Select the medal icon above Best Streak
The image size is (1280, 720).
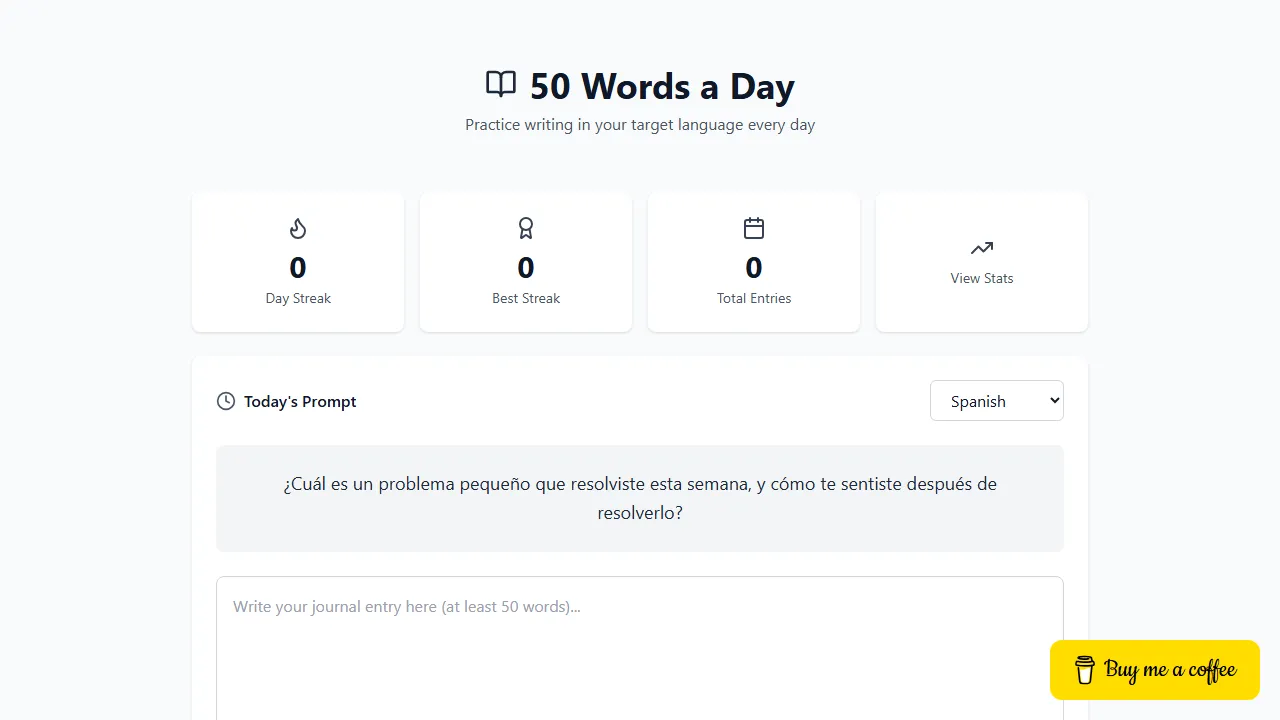[x=525, y=228]
